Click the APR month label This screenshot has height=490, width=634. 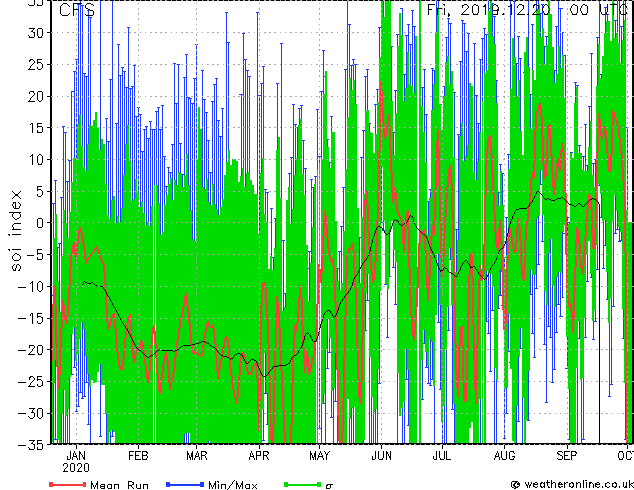[259, 456]
